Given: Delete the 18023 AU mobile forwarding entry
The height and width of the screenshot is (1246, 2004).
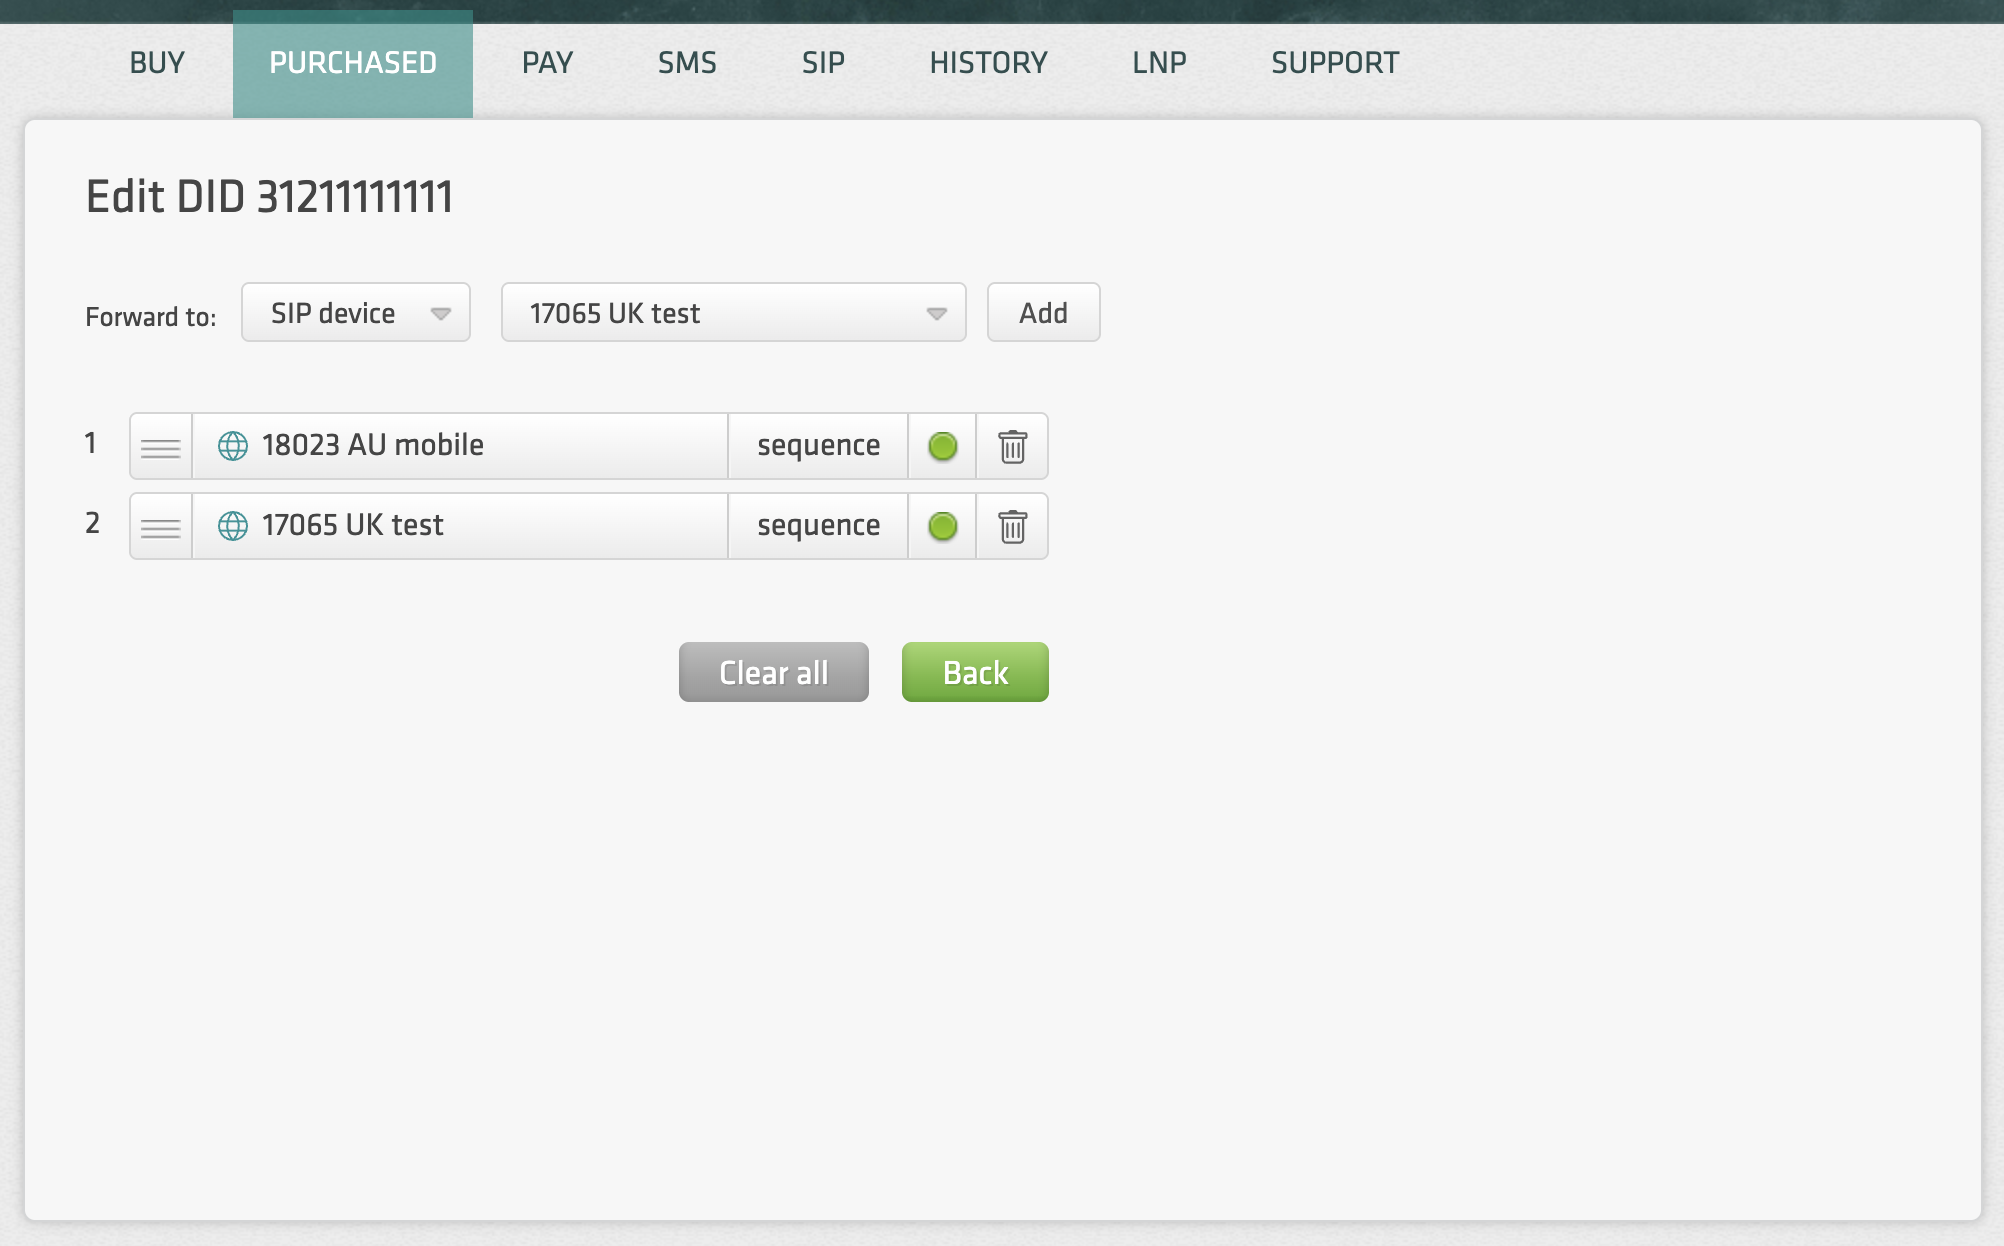Looking at the screenshot, I should tap(1012, 446).
